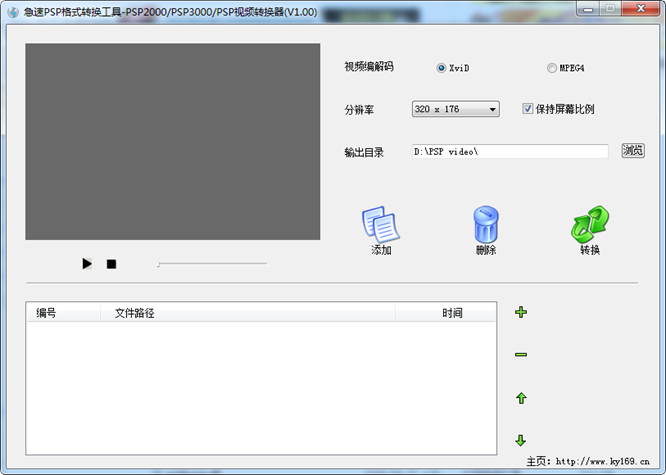This screenshot has width=666, height=475.
Task: Open the 分辨率 320 x 176 dropdown
Action: [x=455, y=109]
